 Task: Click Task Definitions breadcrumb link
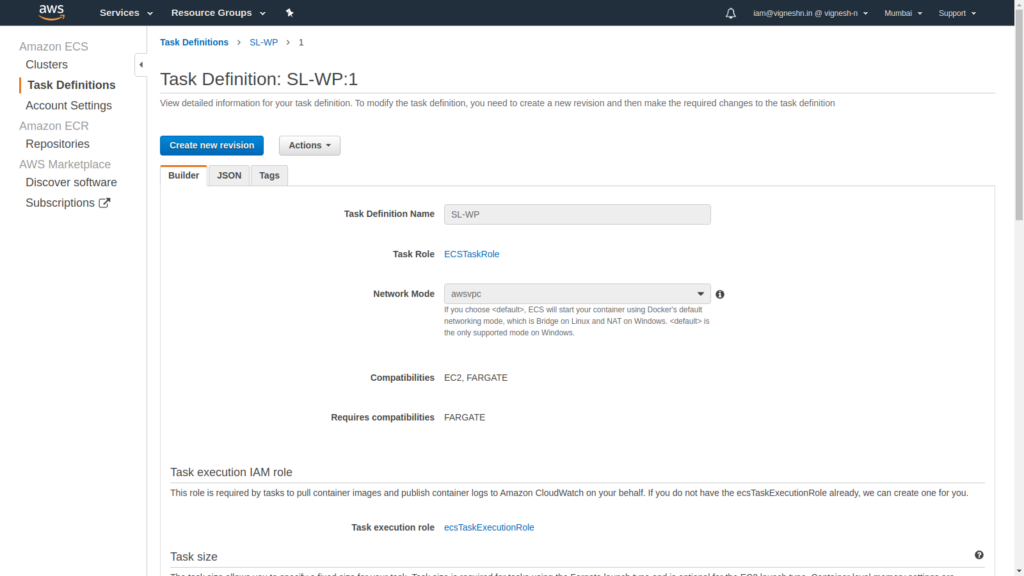point(194,42)
